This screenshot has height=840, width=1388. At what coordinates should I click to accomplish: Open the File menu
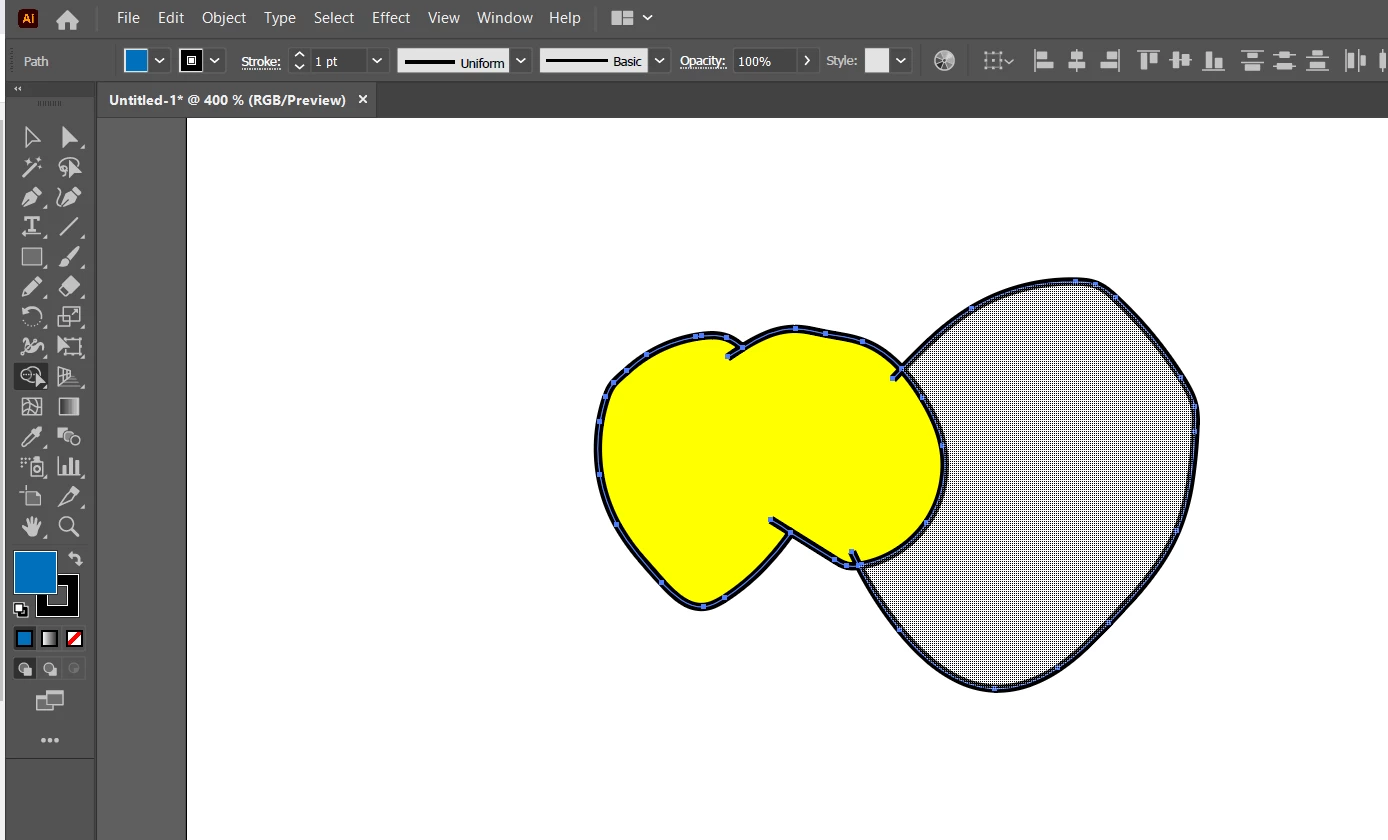128,18
